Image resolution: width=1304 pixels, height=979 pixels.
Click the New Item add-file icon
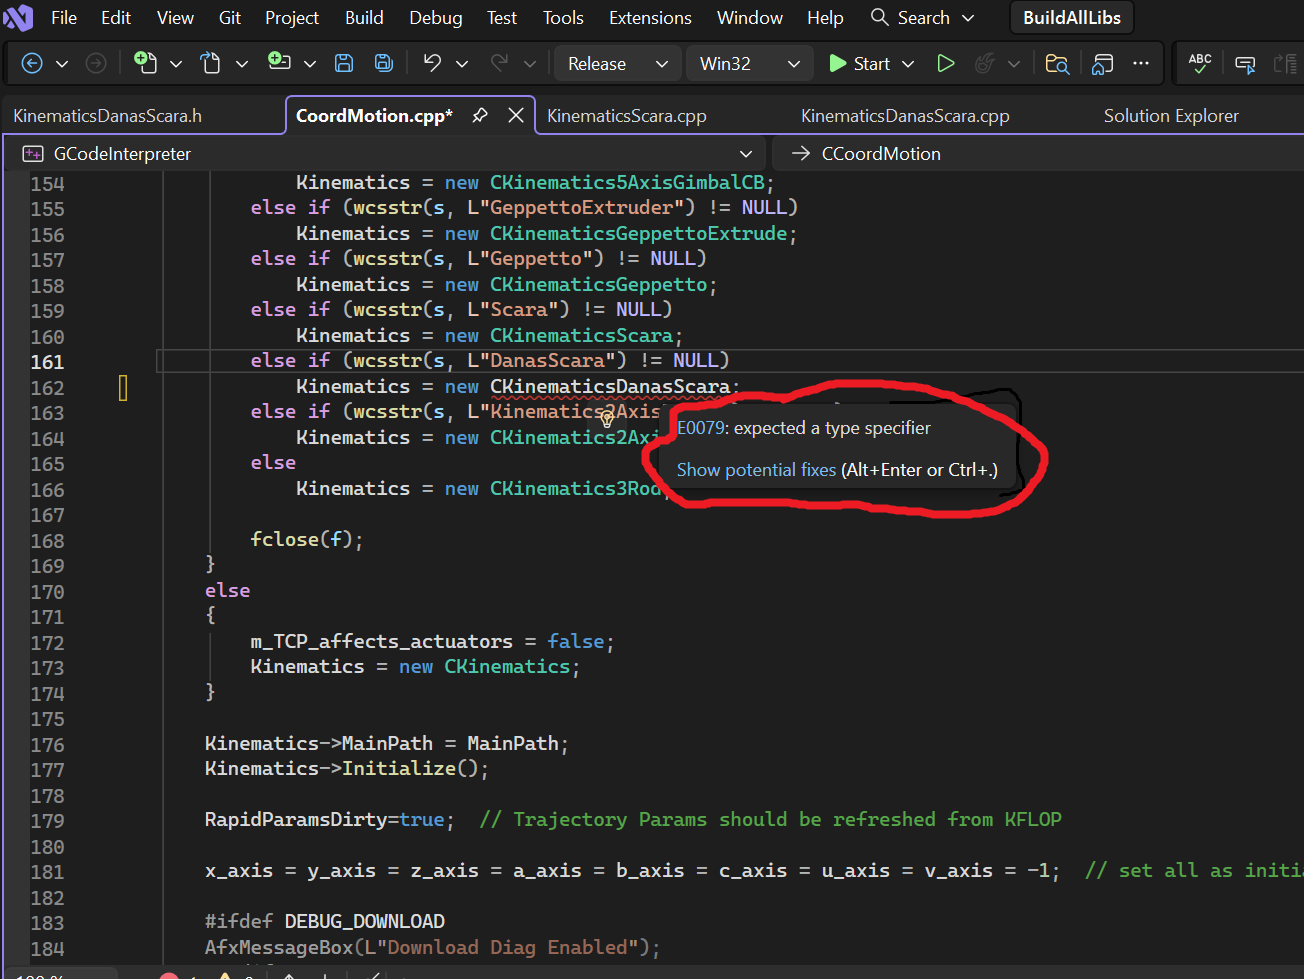pyautogui.click(x=145, y=64)
